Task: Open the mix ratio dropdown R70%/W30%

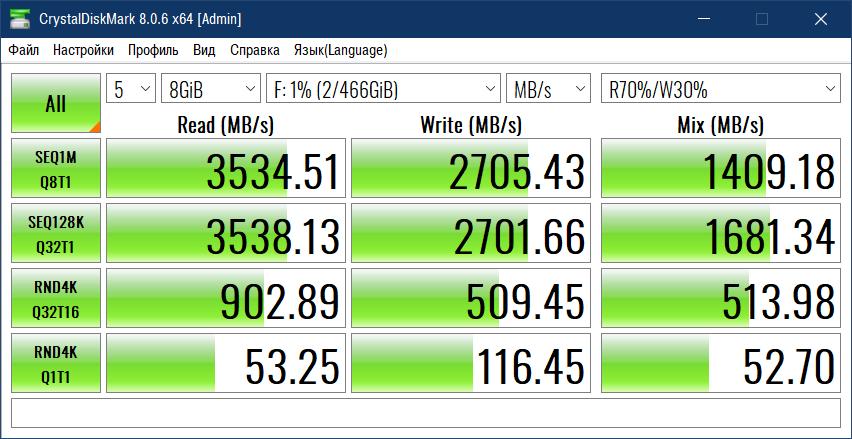Action: coord(721,89)
